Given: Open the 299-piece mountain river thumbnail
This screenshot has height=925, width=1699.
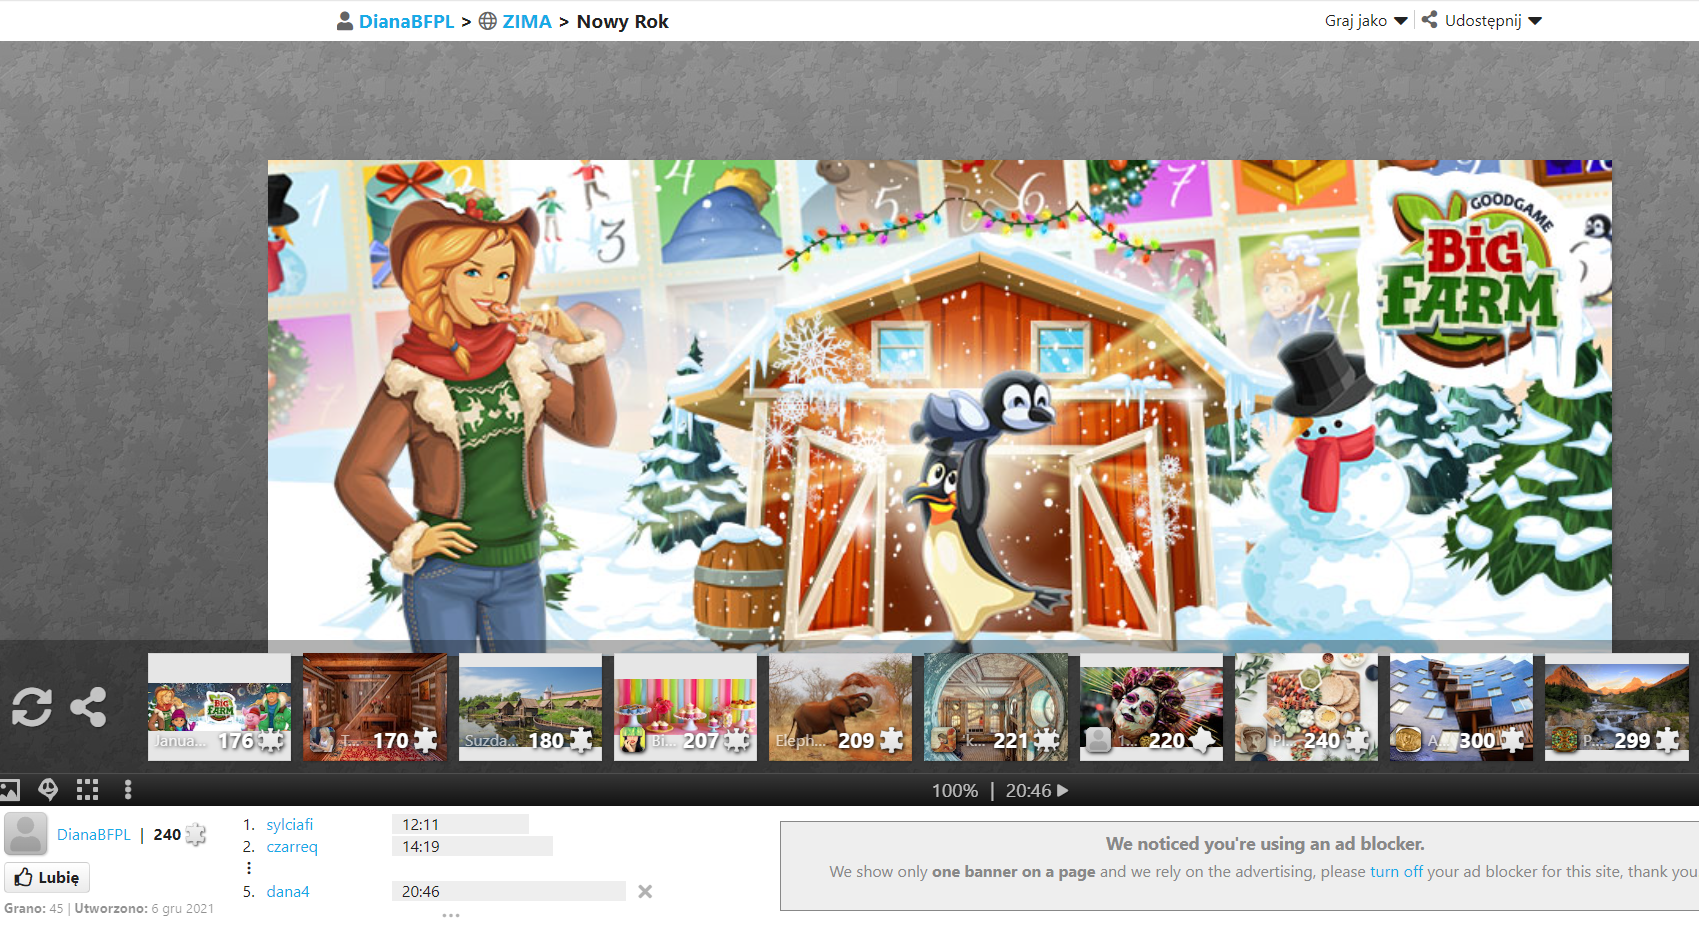Looking at the screenshot, I should click(1617, 707).
